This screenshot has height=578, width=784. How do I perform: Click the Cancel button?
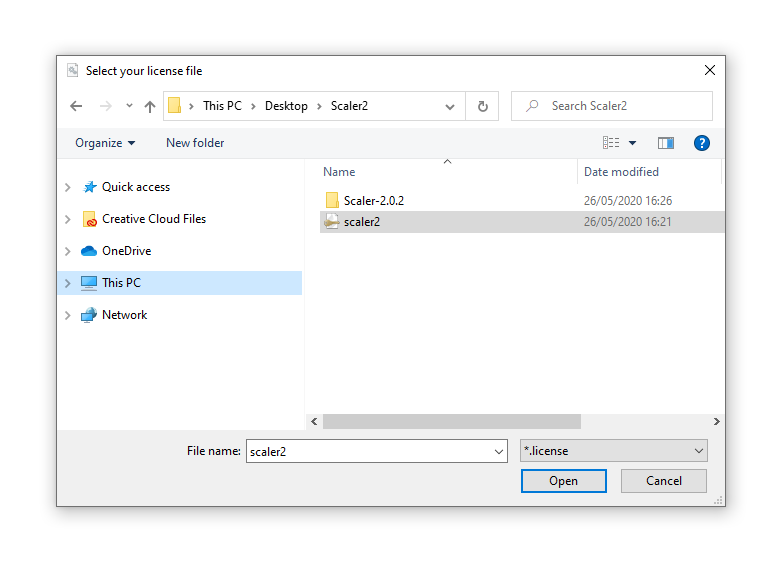coord(664,481)
